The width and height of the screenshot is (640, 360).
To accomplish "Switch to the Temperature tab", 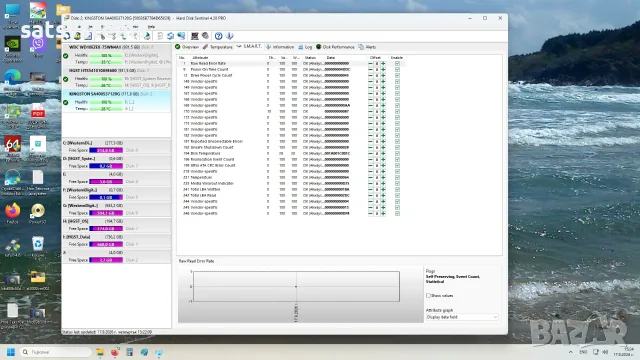I will click(x=218, y=47).
